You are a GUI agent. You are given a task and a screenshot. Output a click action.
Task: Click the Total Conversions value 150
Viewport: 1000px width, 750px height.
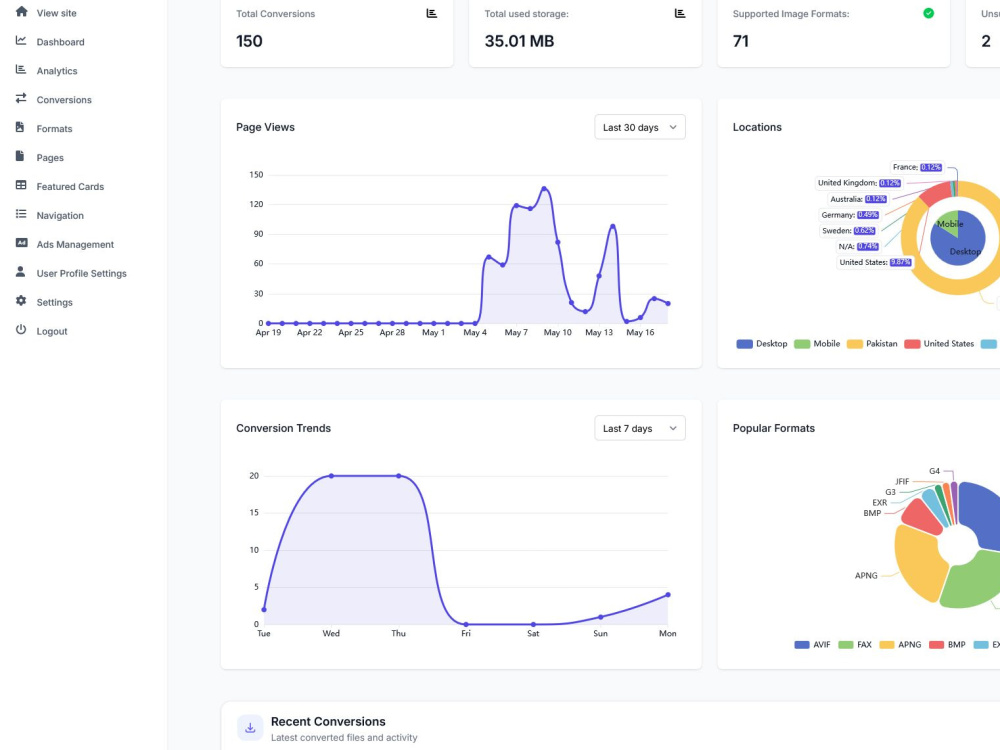[249, 41]
